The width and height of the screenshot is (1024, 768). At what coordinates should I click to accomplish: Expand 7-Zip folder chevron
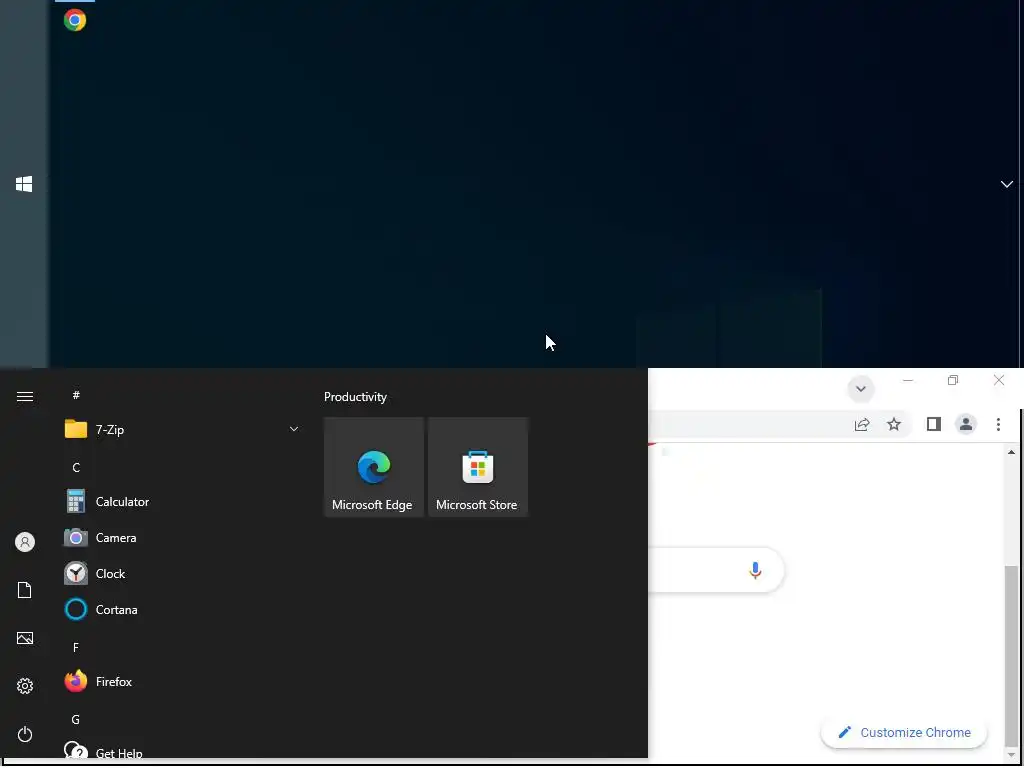(294, 429)
